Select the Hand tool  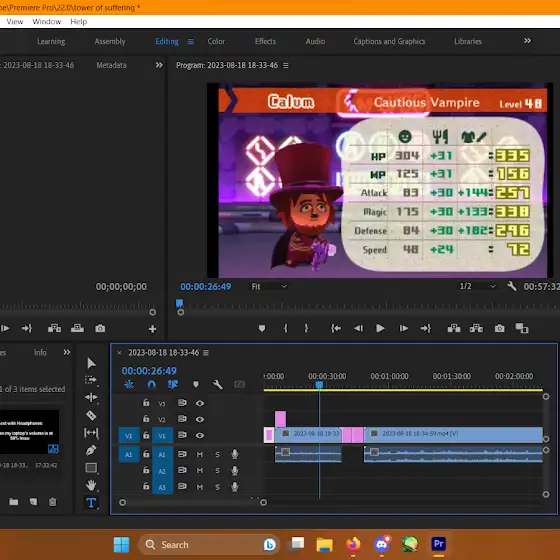[91, 485]
